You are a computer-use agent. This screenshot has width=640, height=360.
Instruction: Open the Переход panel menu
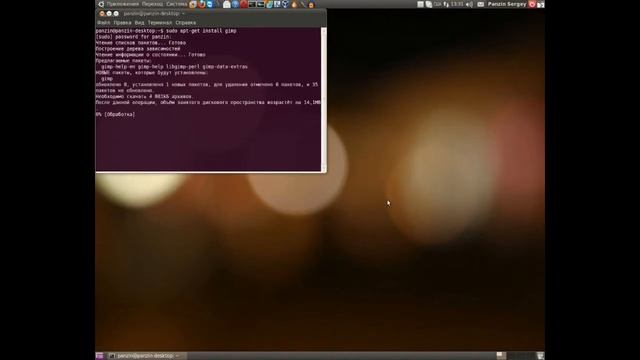point(152,4)
